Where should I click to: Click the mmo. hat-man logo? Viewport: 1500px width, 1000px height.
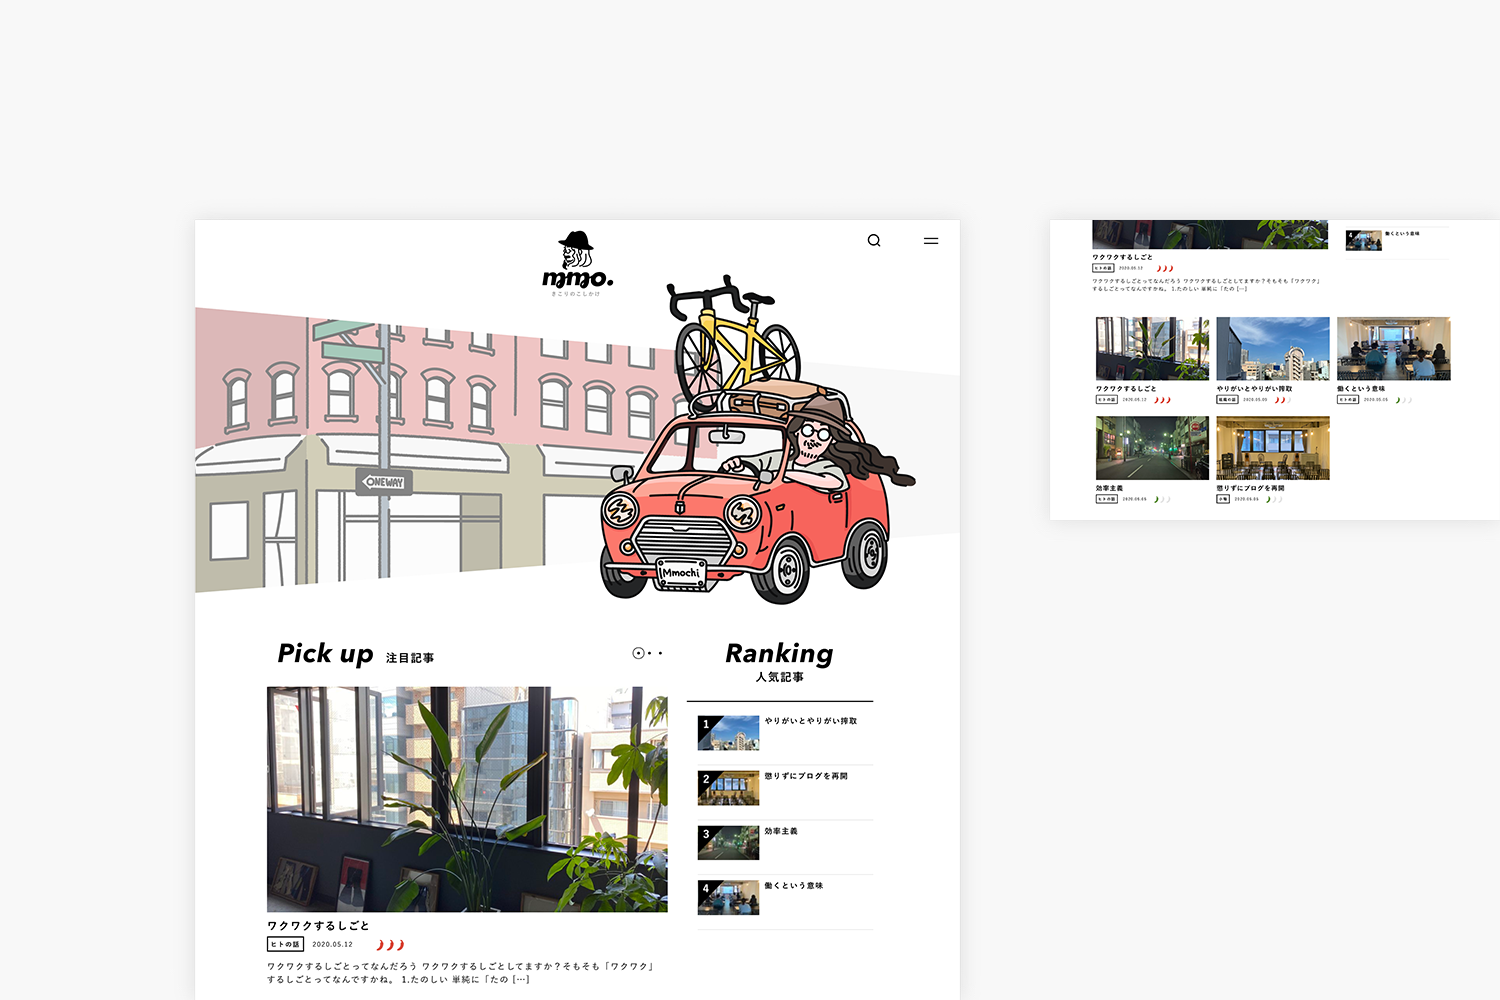[577, 264]
